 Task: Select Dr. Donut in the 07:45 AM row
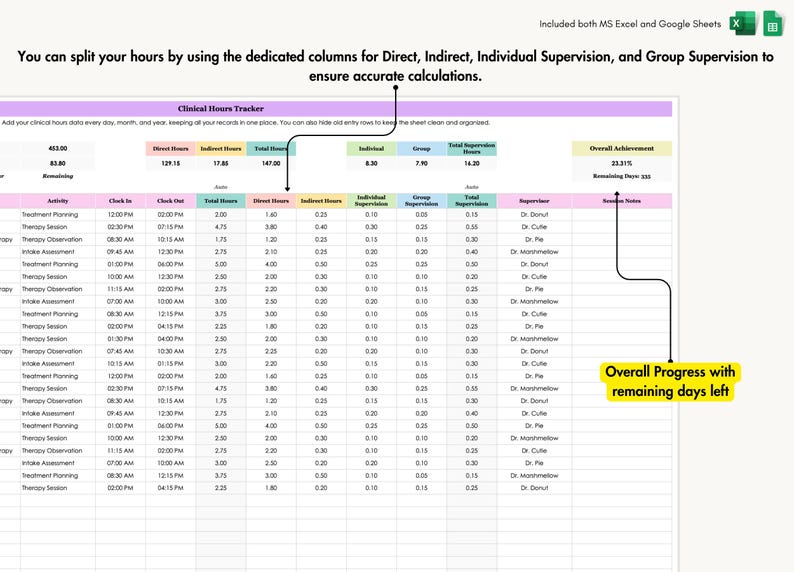point(534,351)
